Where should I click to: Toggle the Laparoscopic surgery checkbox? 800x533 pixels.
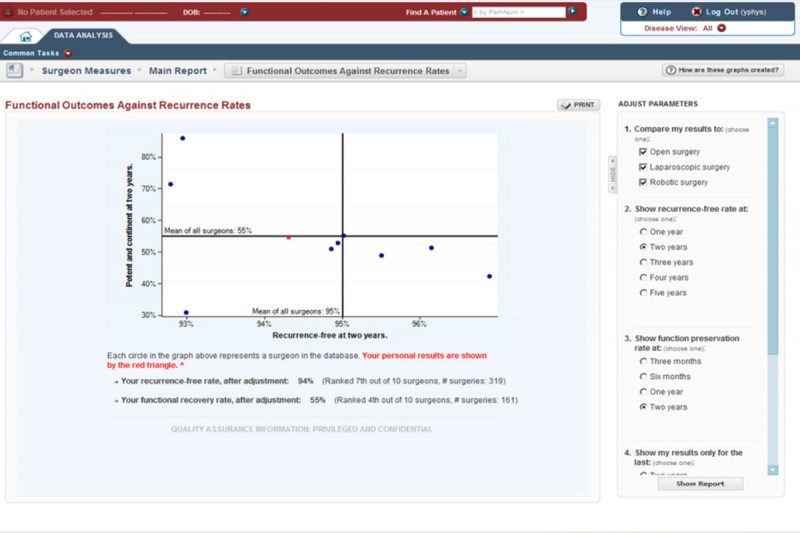point(643,167)
